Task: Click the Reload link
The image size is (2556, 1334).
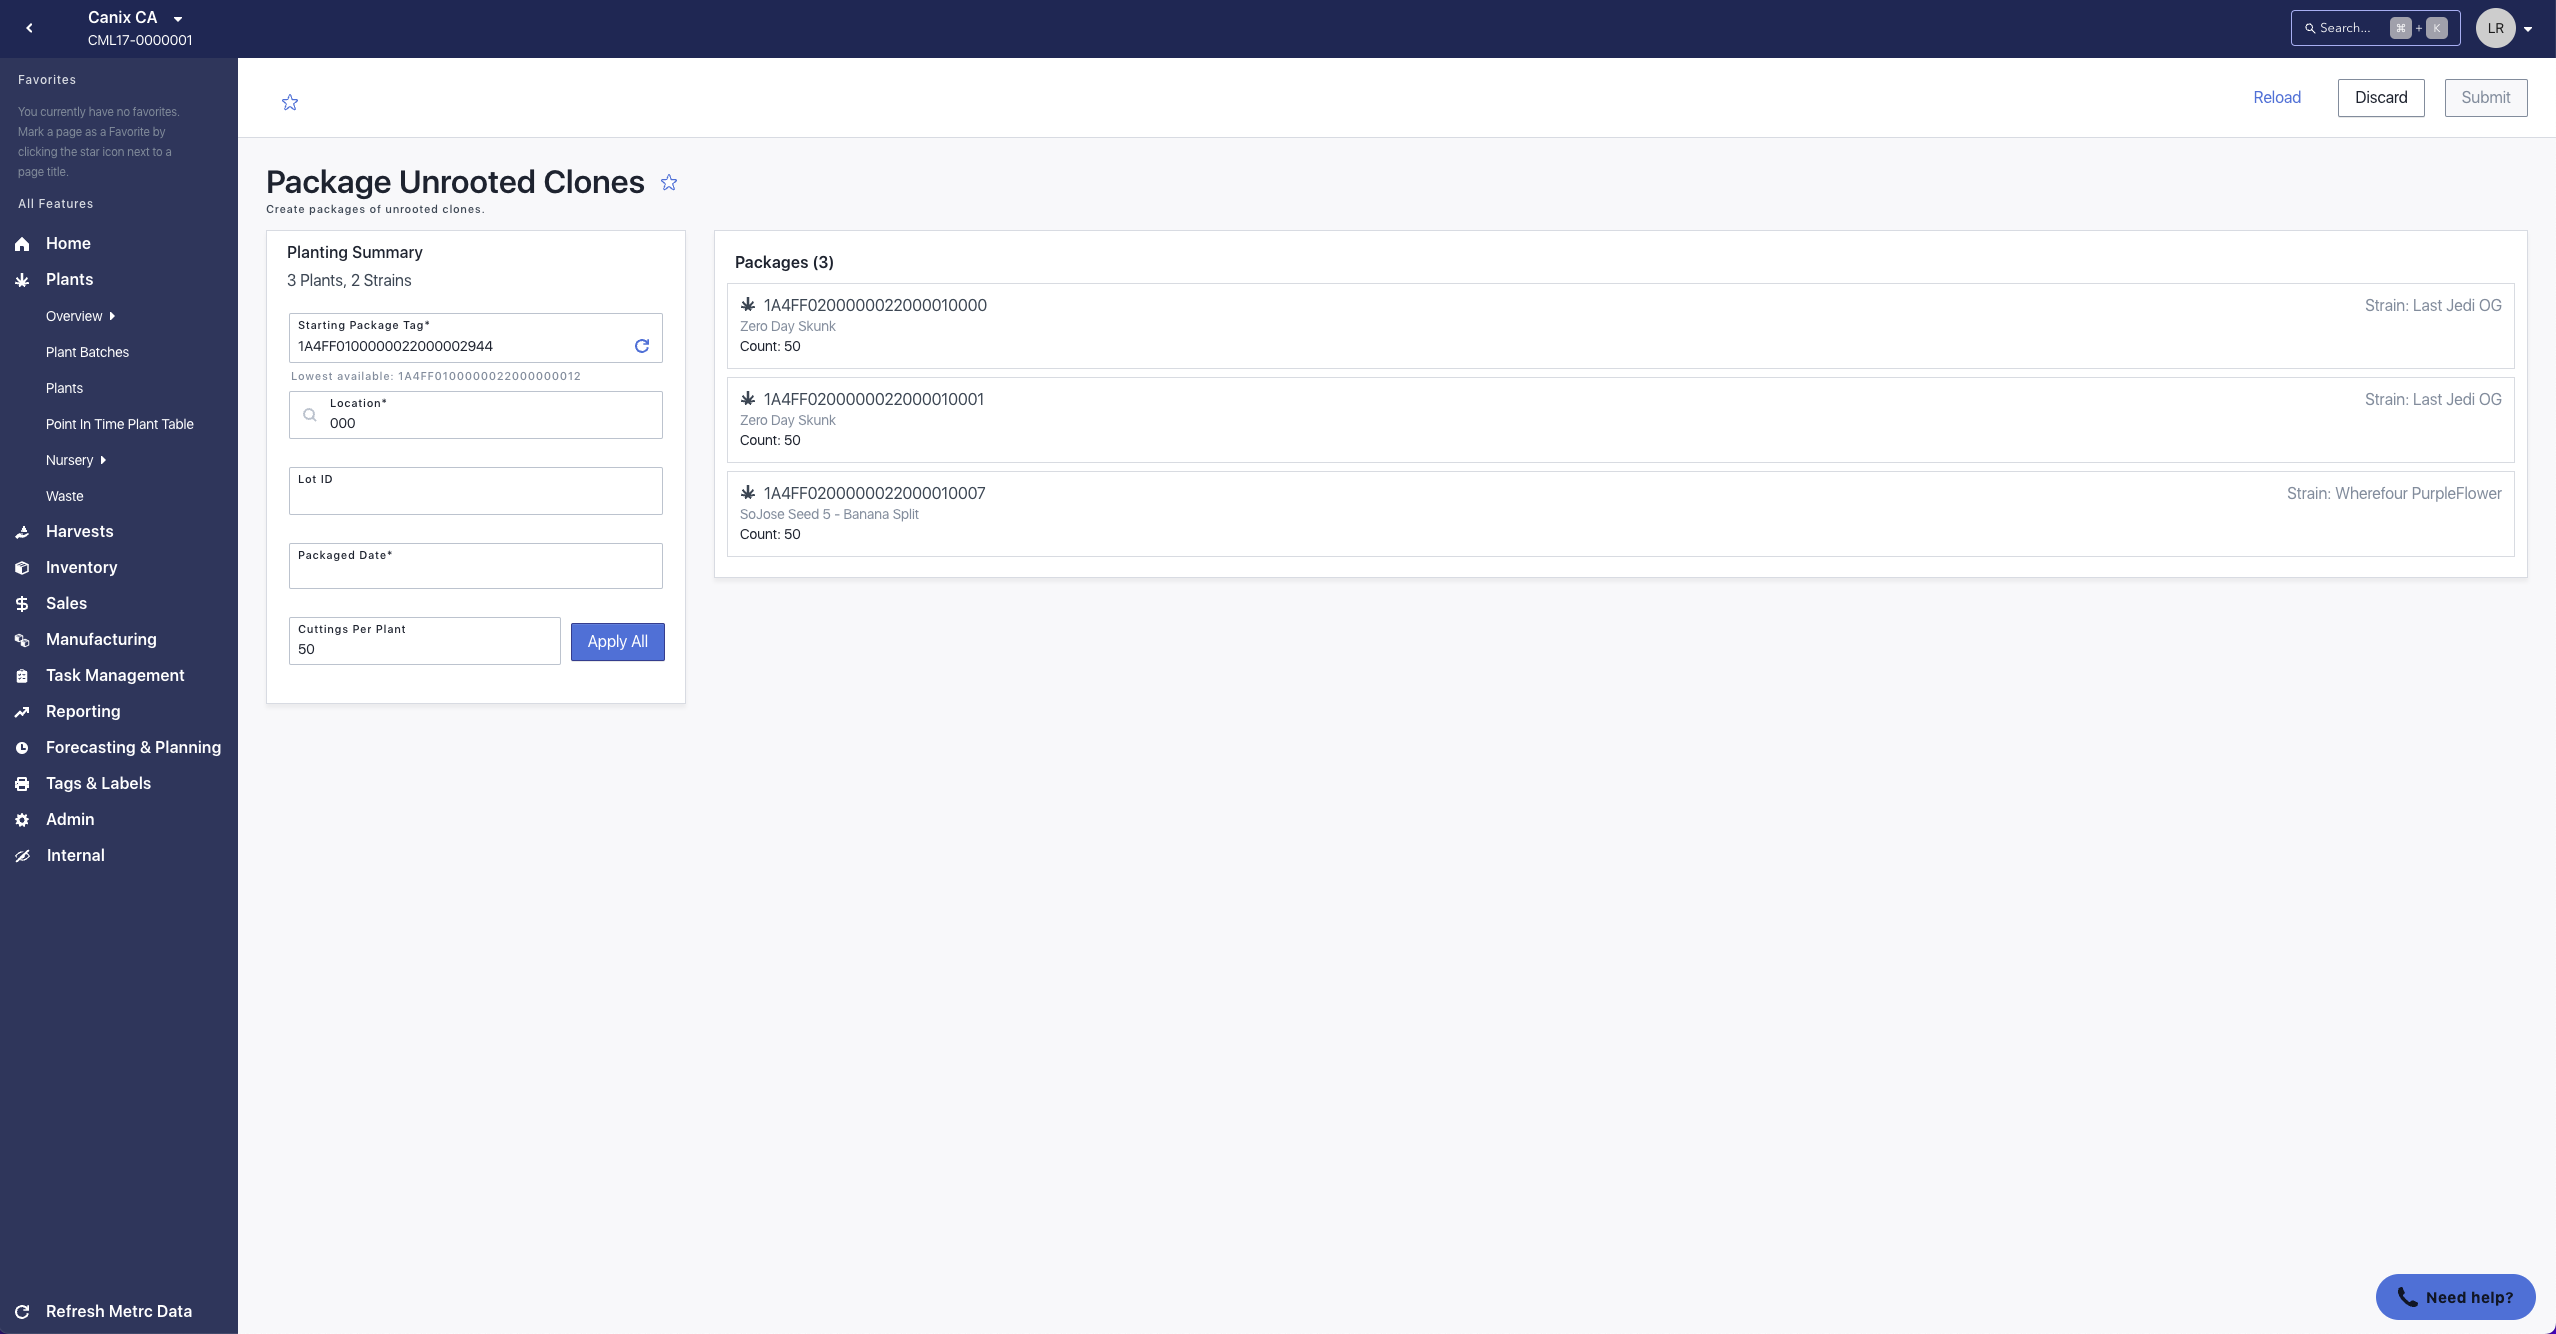Action: click(2277, 97)
